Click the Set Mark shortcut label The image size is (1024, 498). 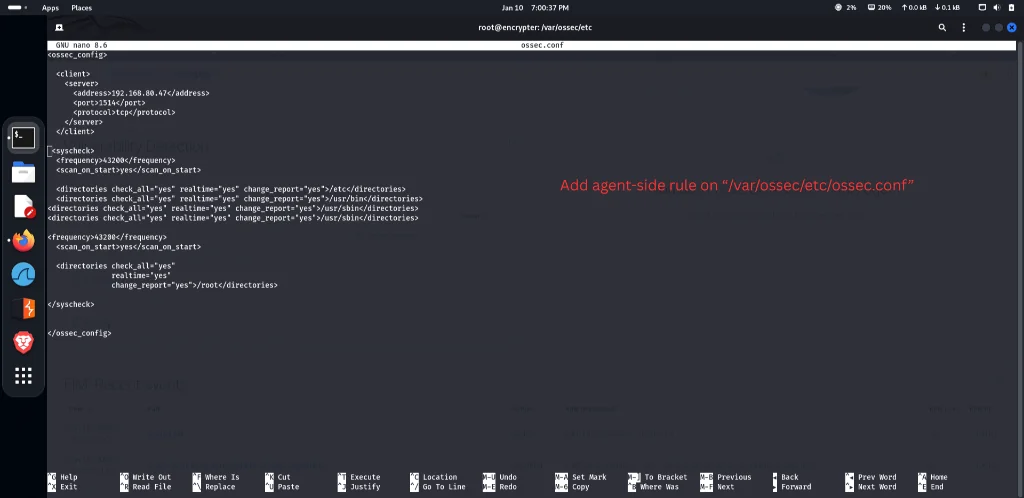coord(589,477)
